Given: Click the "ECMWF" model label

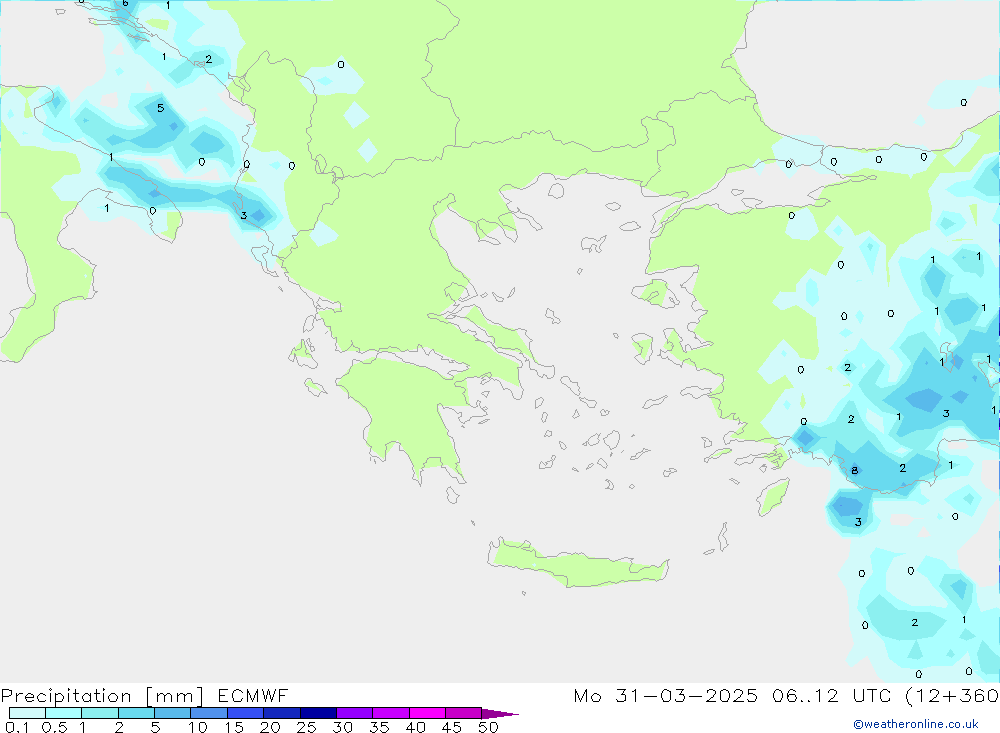Looking at the screenshot, I should tap(253, 695).
